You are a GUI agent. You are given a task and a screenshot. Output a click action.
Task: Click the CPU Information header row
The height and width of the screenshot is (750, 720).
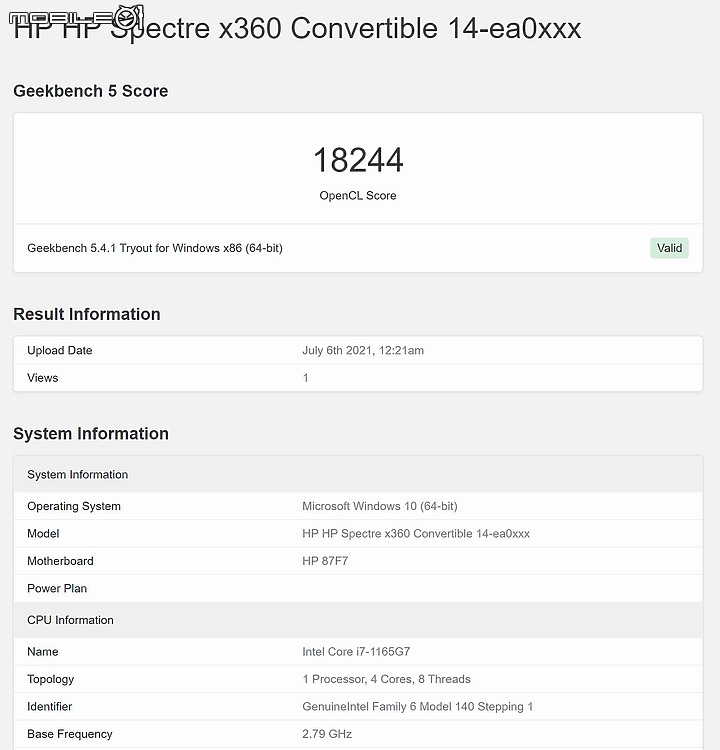358,620
